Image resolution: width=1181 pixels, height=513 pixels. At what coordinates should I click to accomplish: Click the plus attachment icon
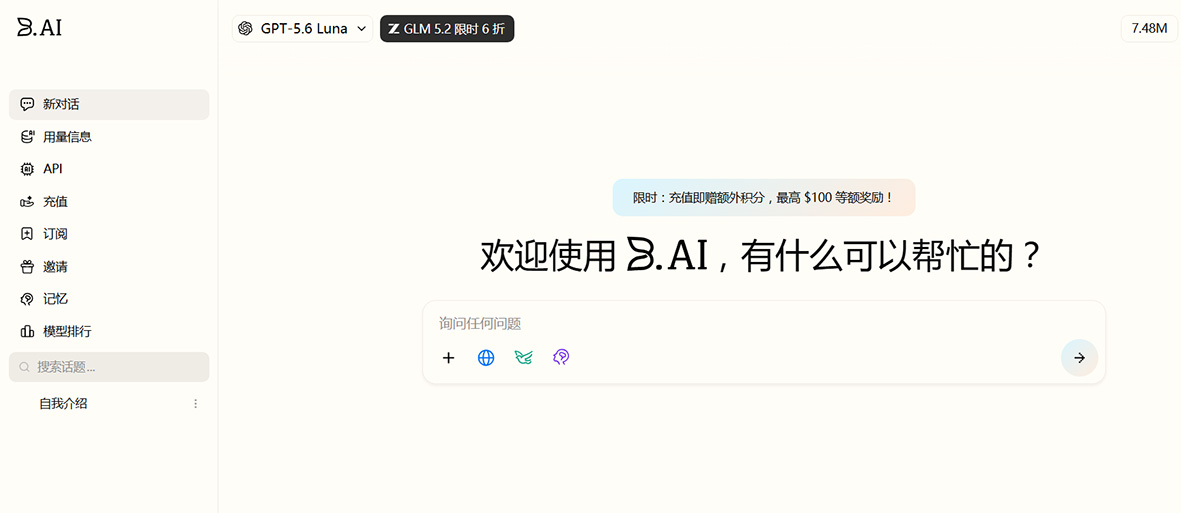click(x=448, y=358)
